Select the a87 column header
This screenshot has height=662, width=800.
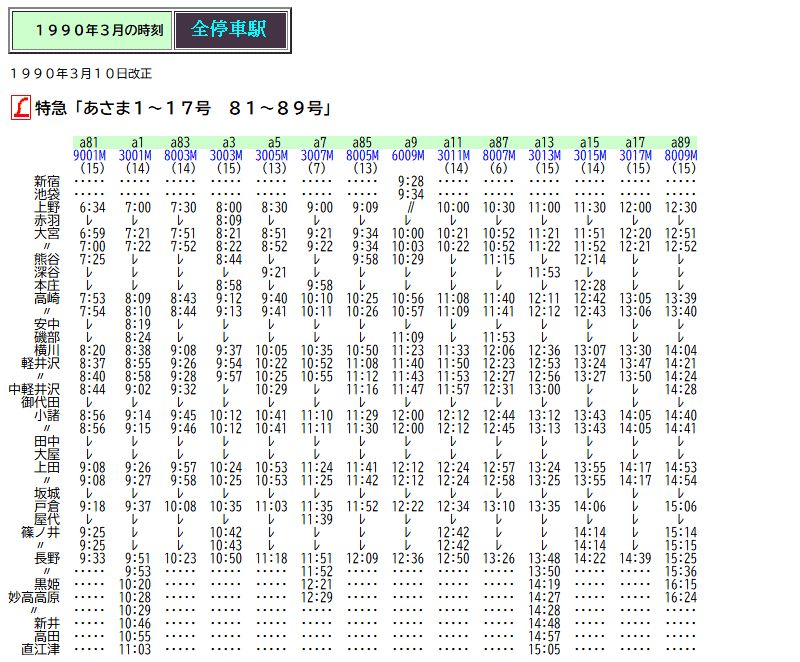[498, 143]
